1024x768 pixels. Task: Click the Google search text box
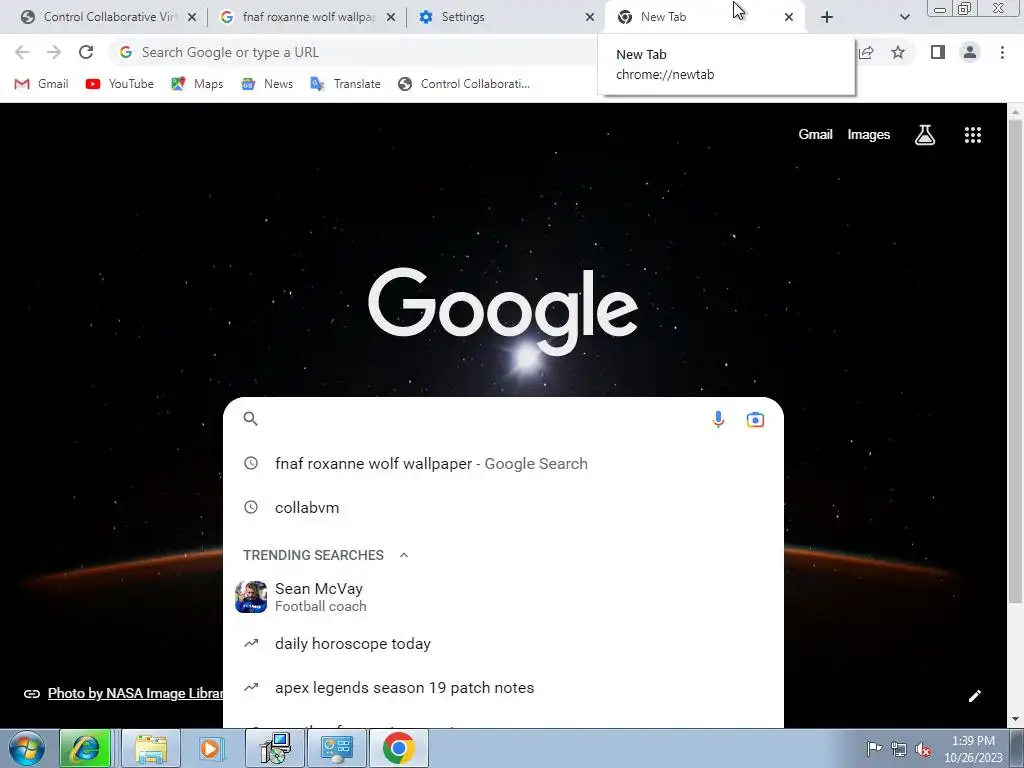(x=483, y=419)
